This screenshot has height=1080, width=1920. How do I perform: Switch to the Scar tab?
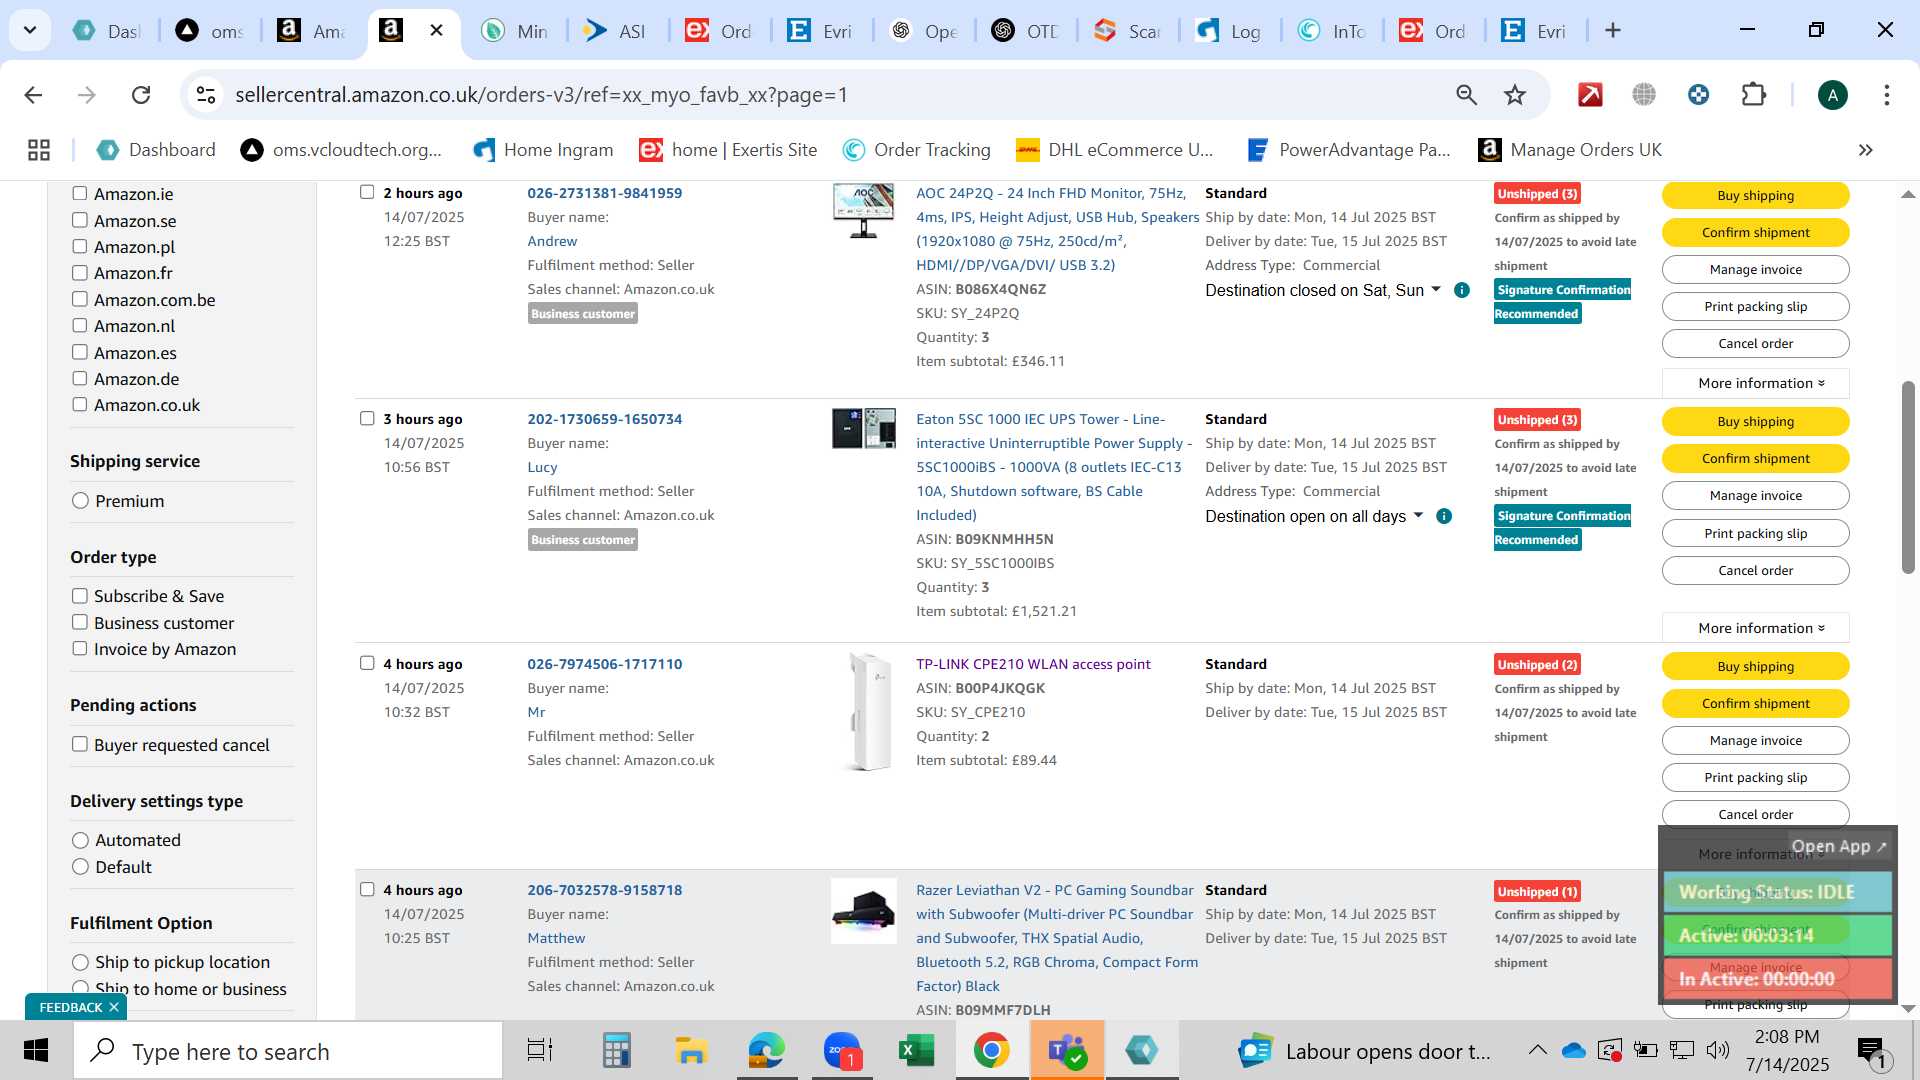click(x=1128, y=31)
